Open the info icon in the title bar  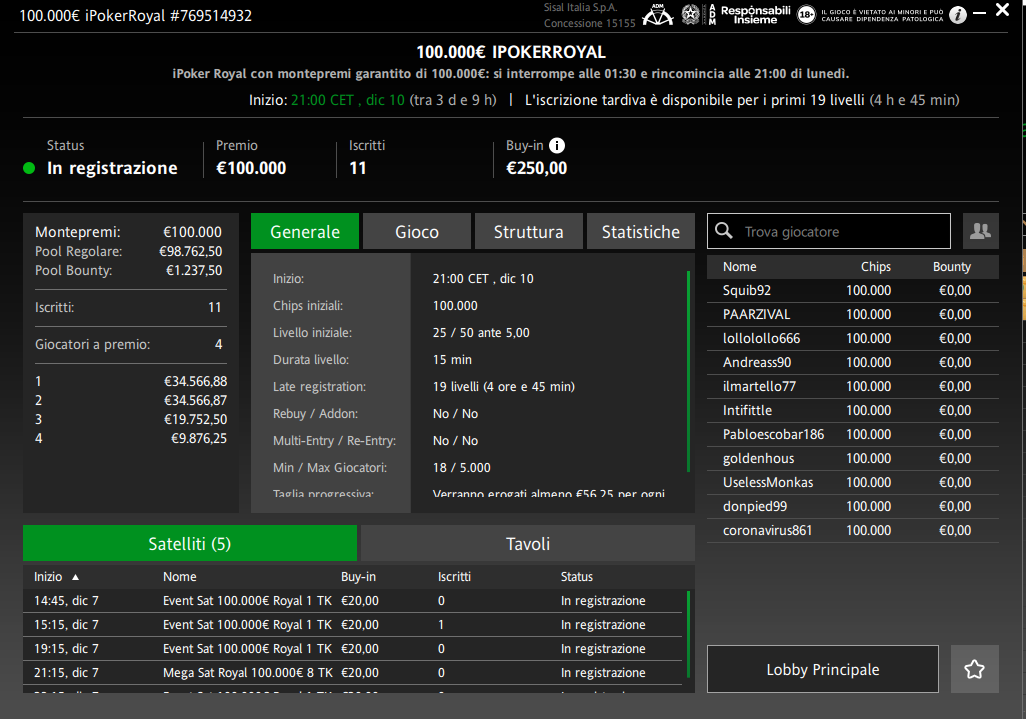click(x=958, y=15)
